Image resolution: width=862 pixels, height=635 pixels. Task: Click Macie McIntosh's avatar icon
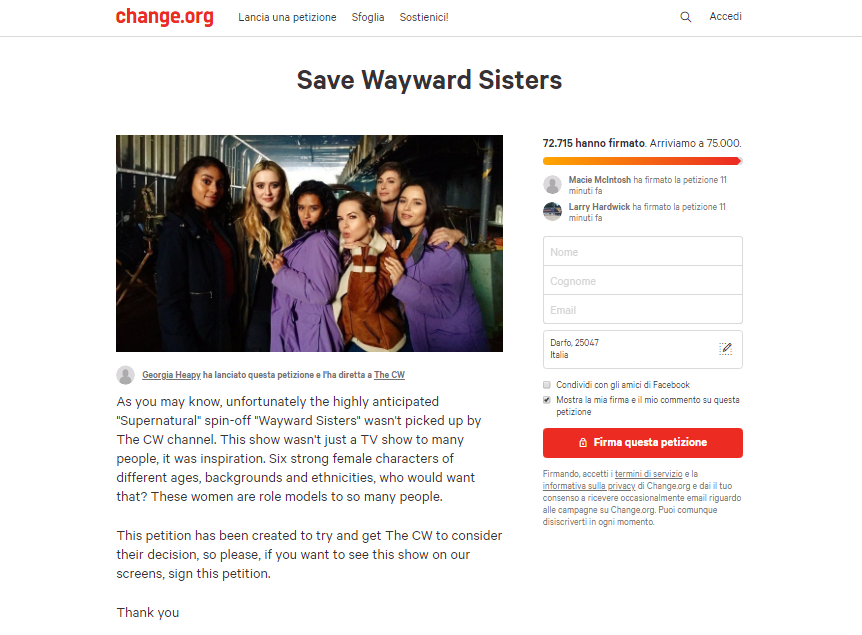pos(552,185)
